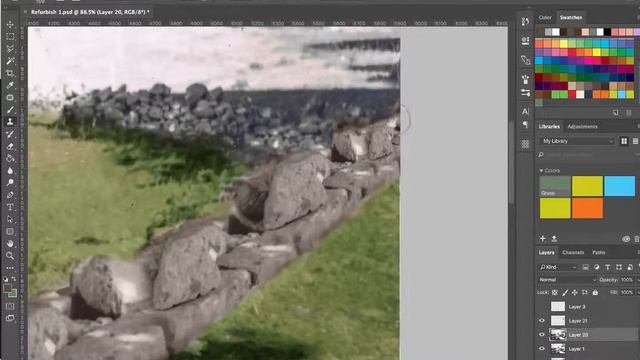Open the History panel icon
The height and width of the screenshot is (360, 640).
coord(525,21)
